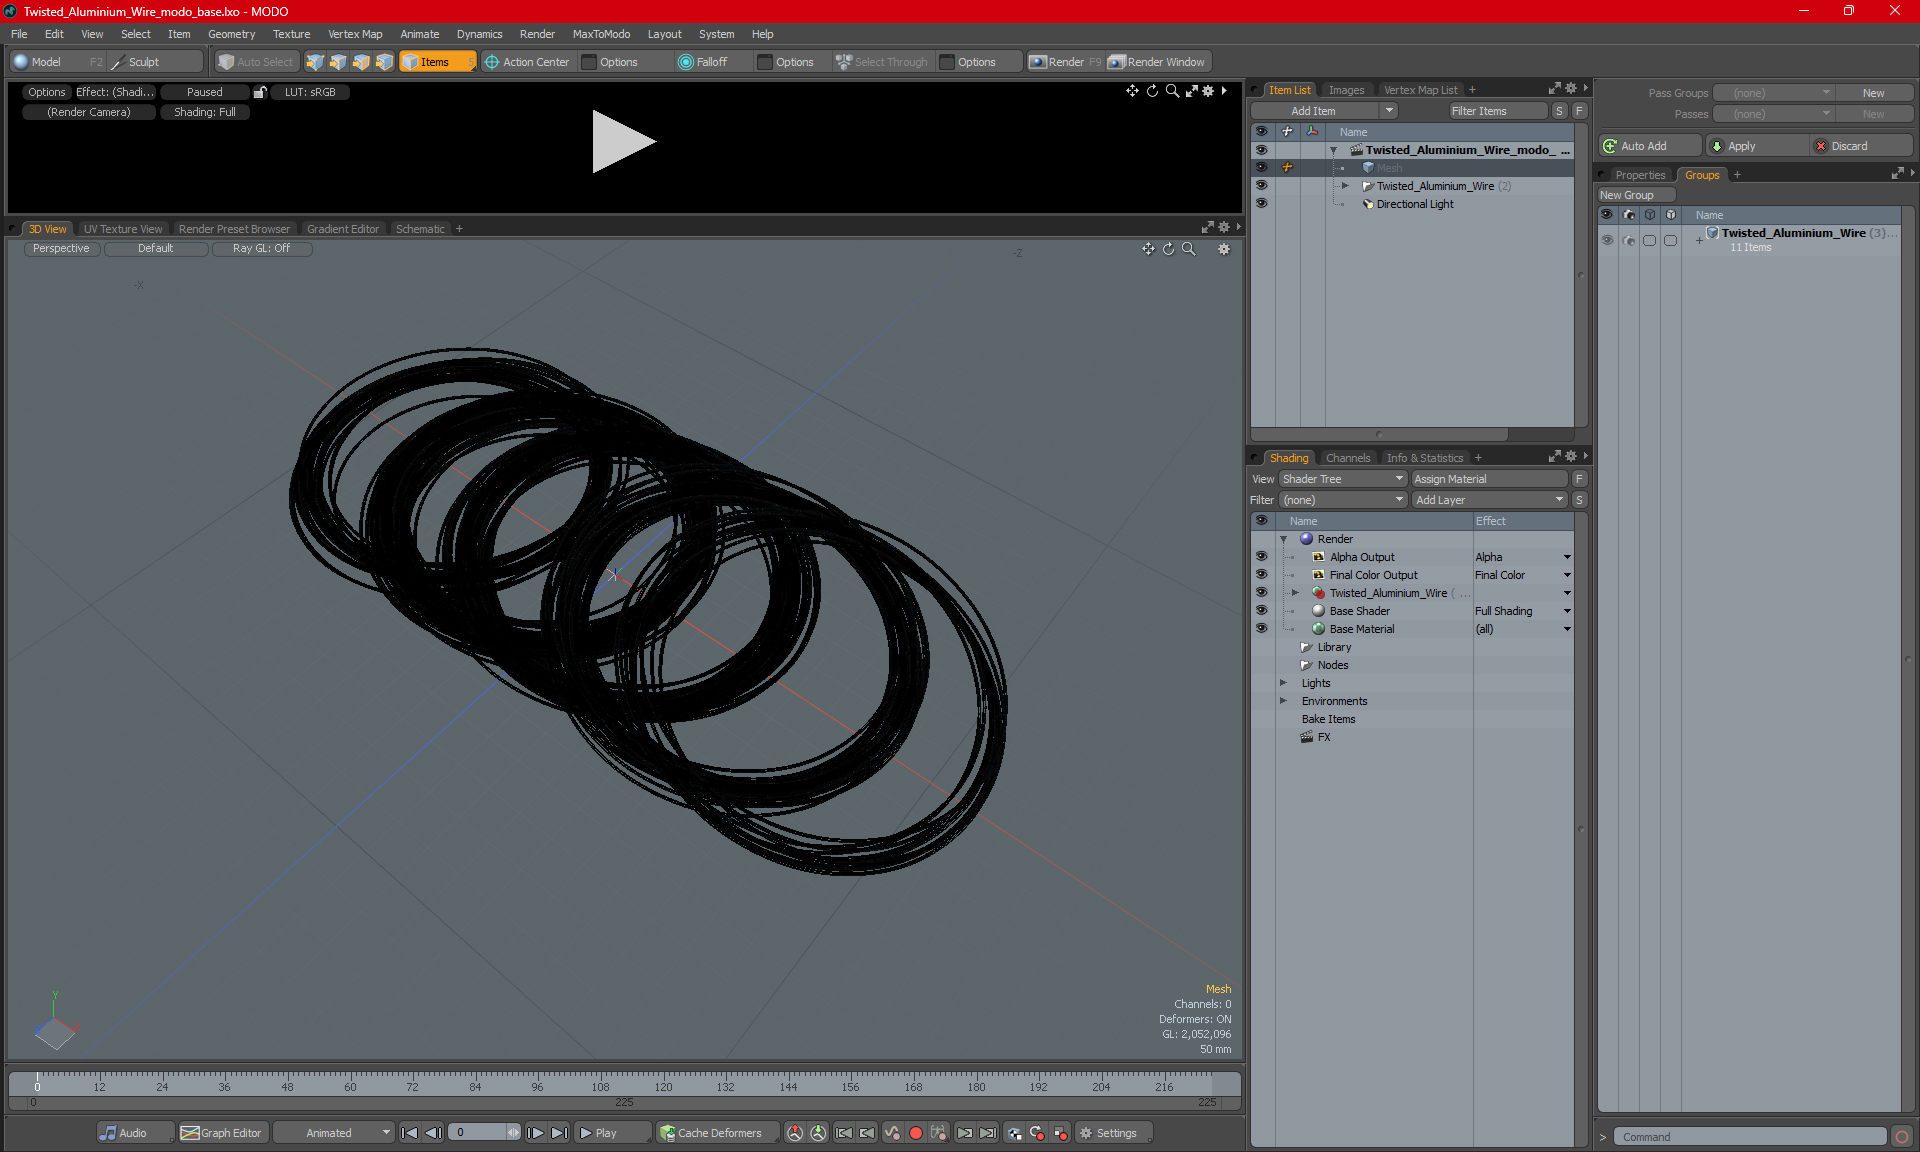Image resolution: width=1920 pixels, height=1152 pixels.
Task: Collapse the Render node in Shader Tree
Action: pyautogui.click(x=1283, y=539)
